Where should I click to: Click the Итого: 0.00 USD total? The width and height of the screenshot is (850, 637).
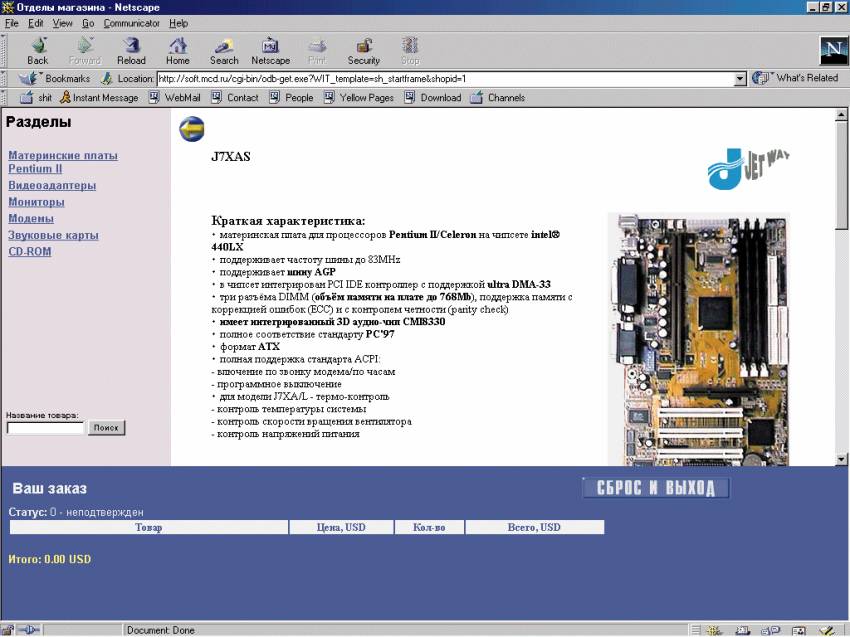[50, 559]
